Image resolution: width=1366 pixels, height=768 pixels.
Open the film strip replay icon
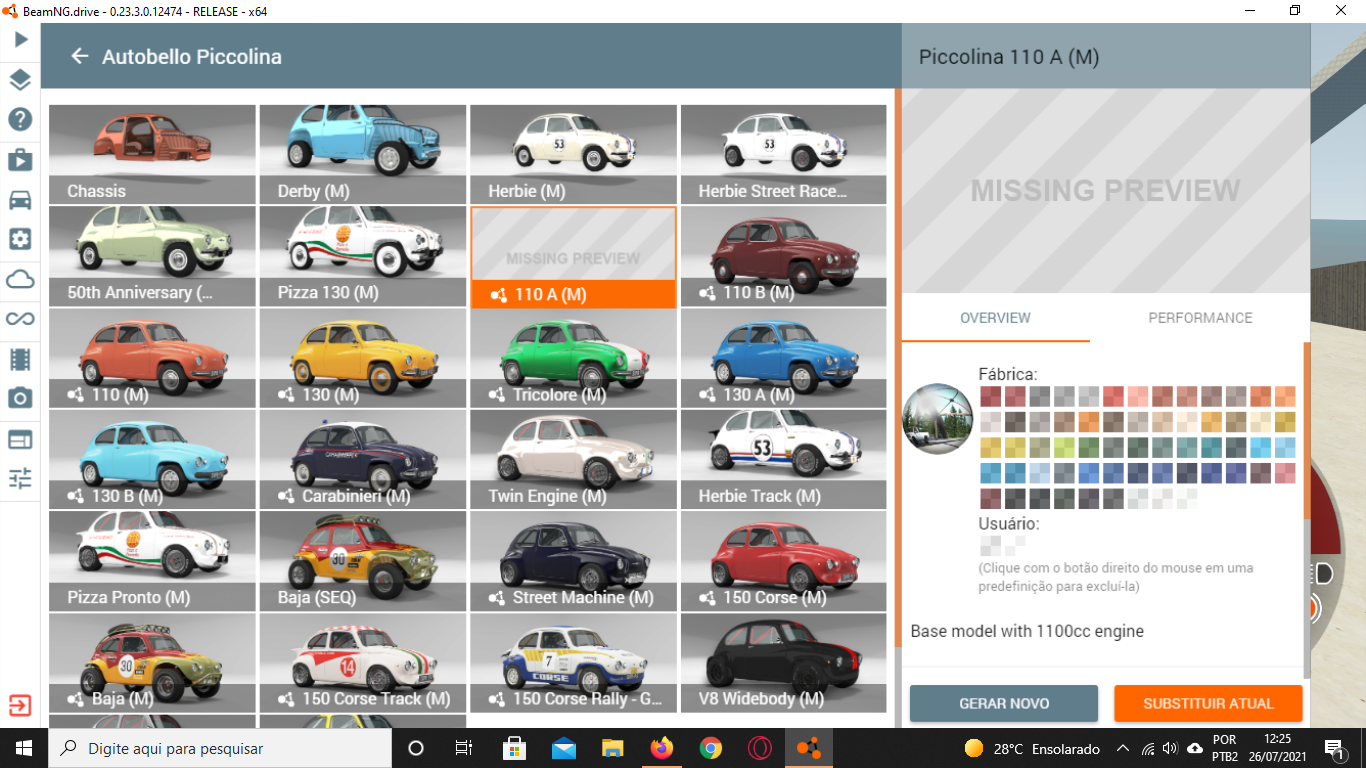coord(20,359)
